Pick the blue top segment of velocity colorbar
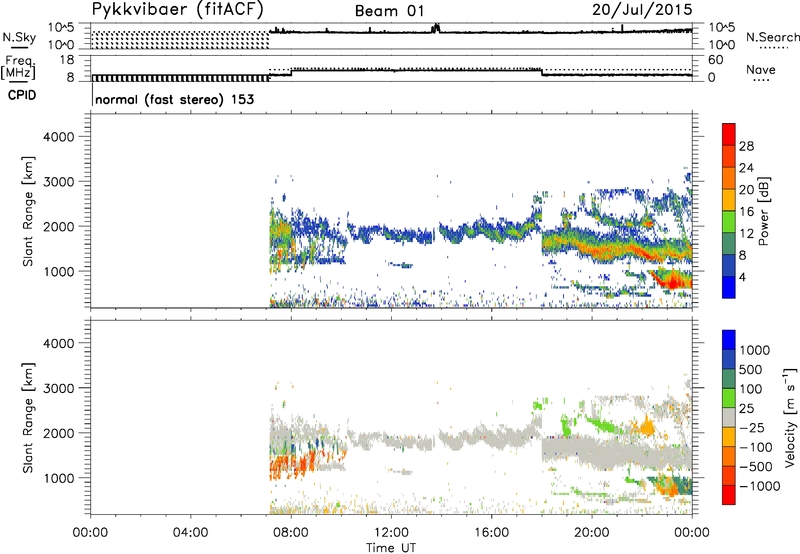The width and height of the screenshot is (800, 554). pos(729,340)
